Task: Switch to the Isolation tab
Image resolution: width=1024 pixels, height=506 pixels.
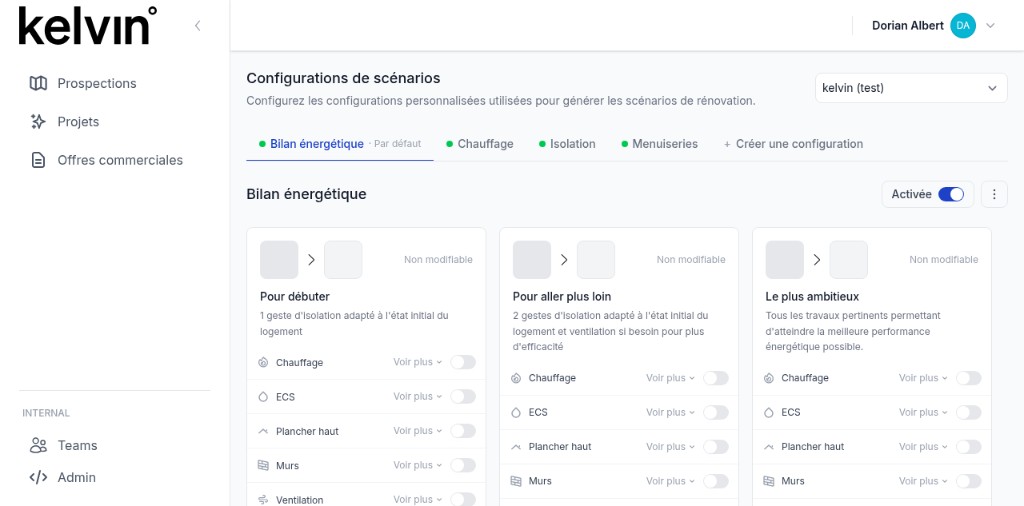Action: pos(567,144)
